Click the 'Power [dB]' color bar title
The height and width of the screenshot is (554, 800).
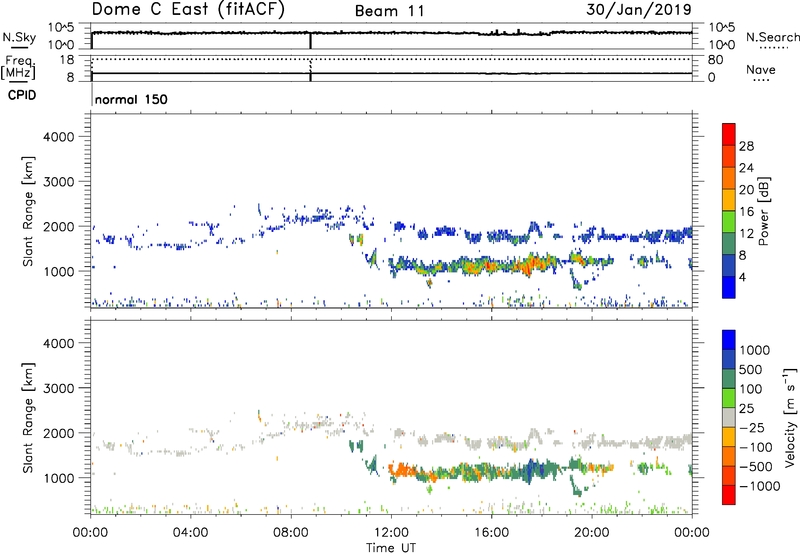(x=764, y=211)
